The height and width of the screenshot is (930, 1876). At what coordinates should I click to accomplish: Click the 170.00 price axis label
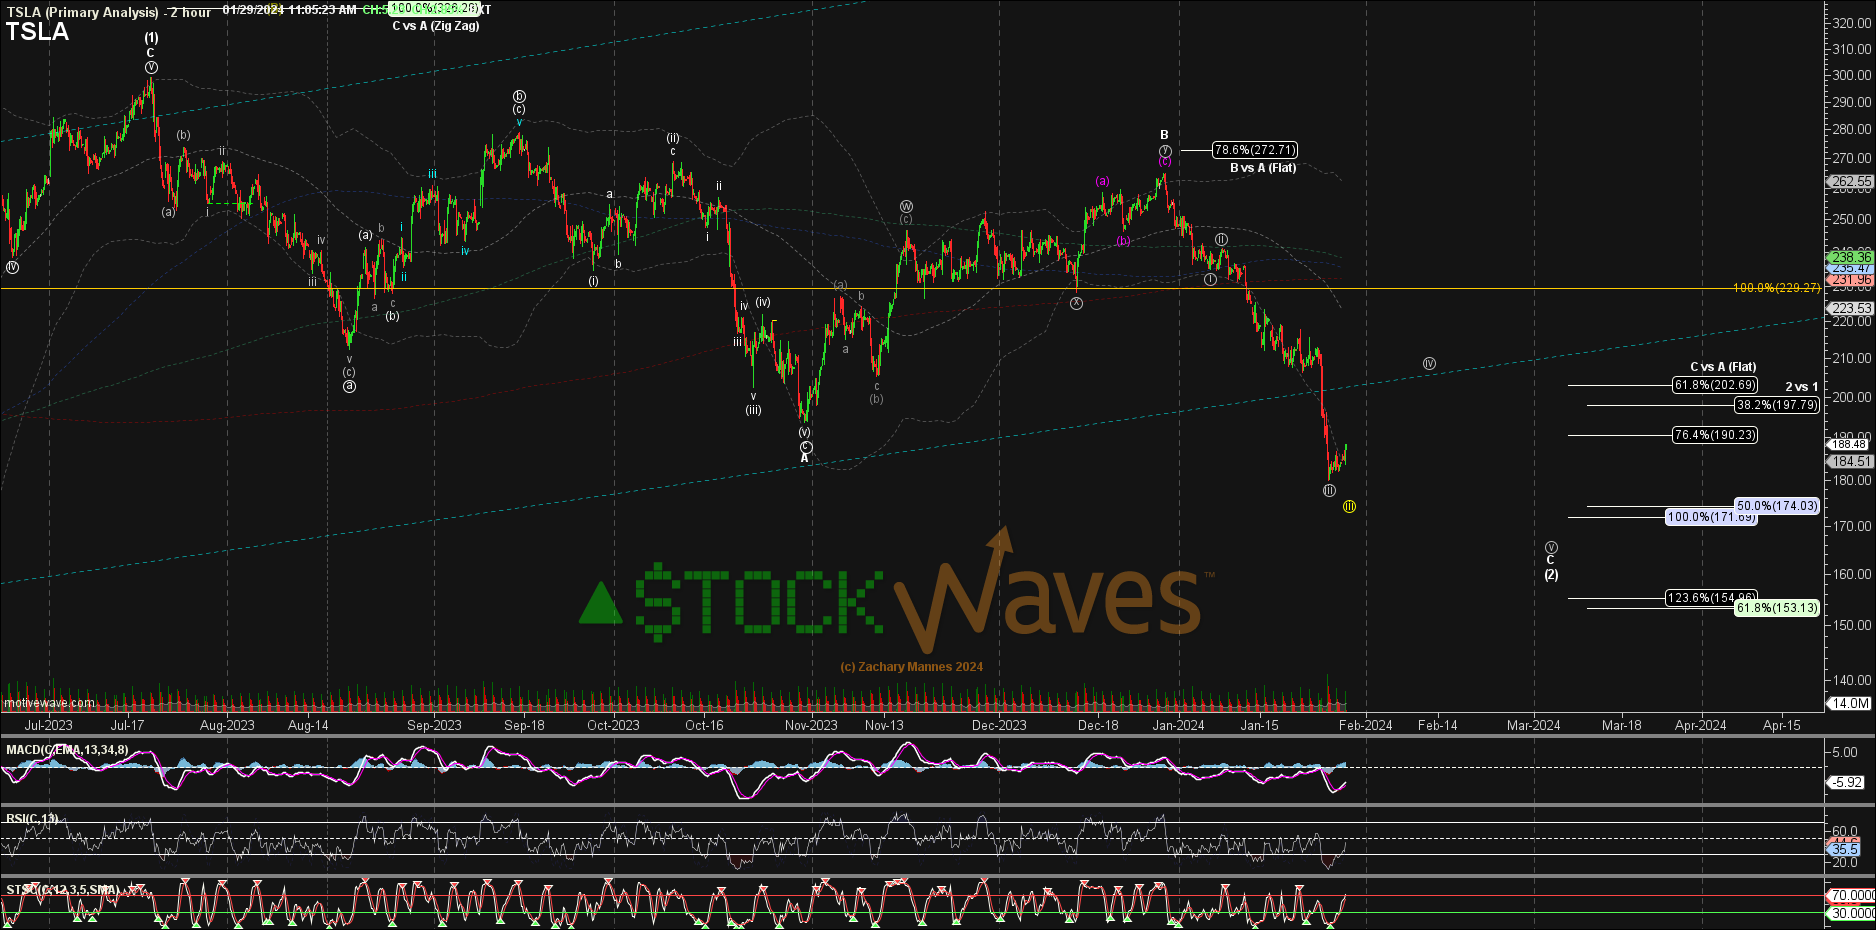[1852, 526]
